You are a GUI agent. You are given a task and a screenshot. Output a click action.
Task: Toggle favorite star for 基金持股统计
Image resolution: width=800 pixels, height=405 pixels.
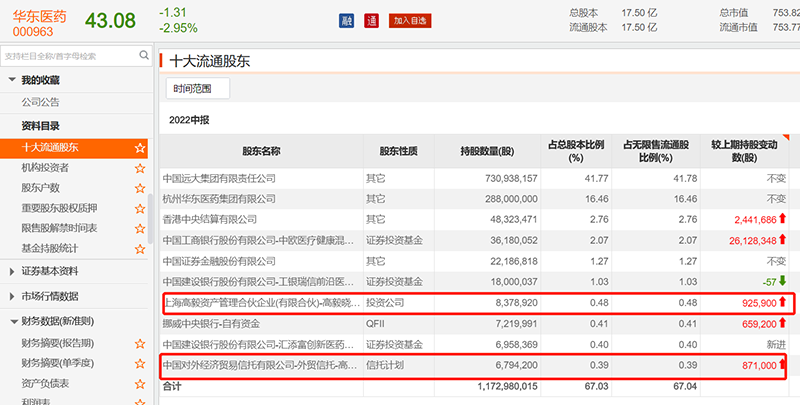(140, 249)
